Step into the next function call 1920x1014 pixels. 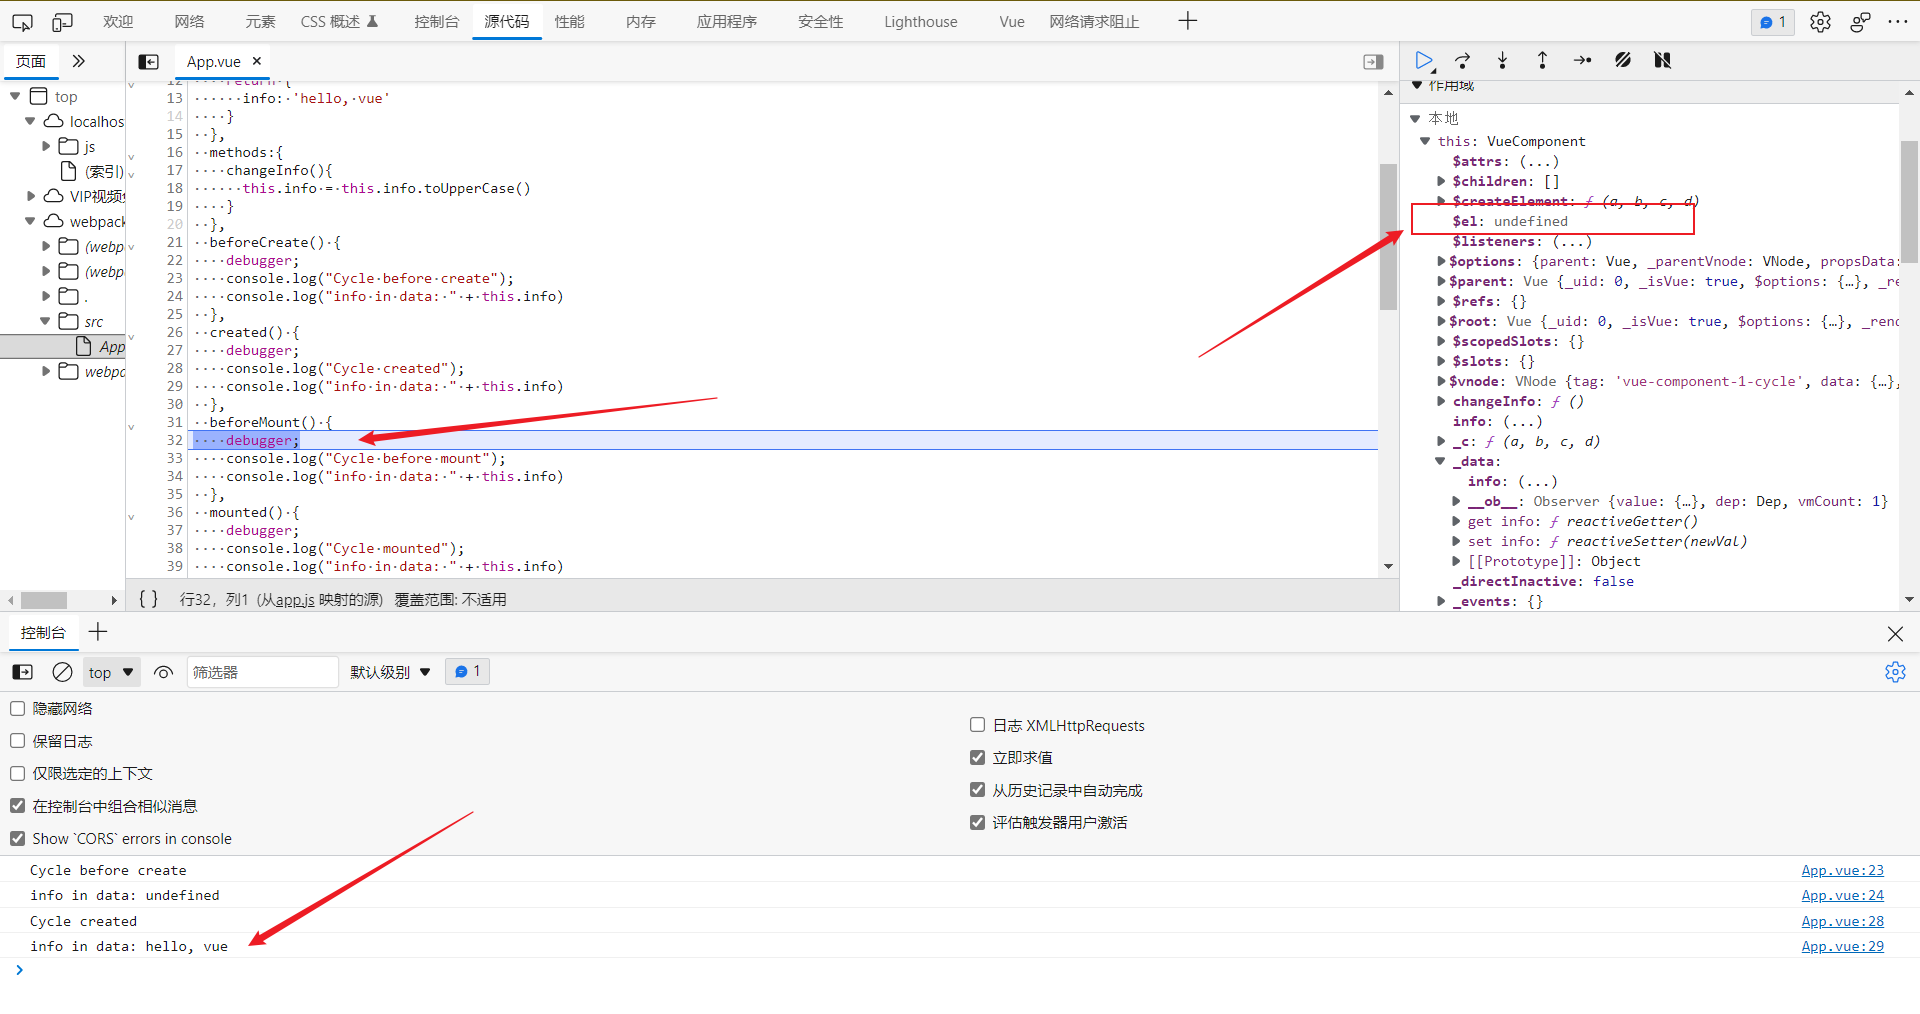[x=1502, y=60]
